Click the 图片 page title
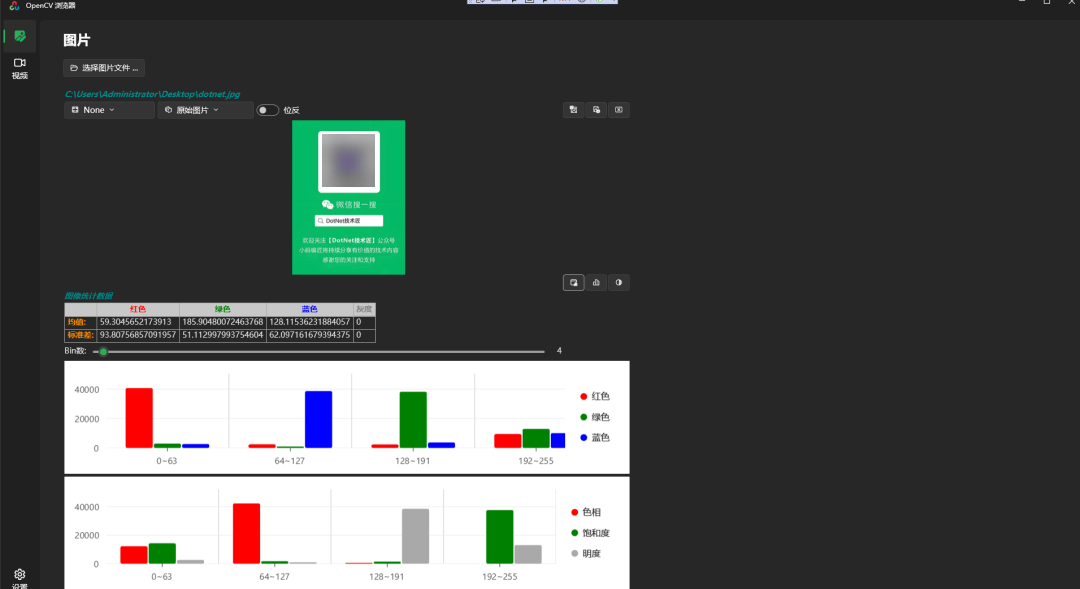The height and width of the screenshot is (589, 1080). pyautogui.click(x=76, y=40)
